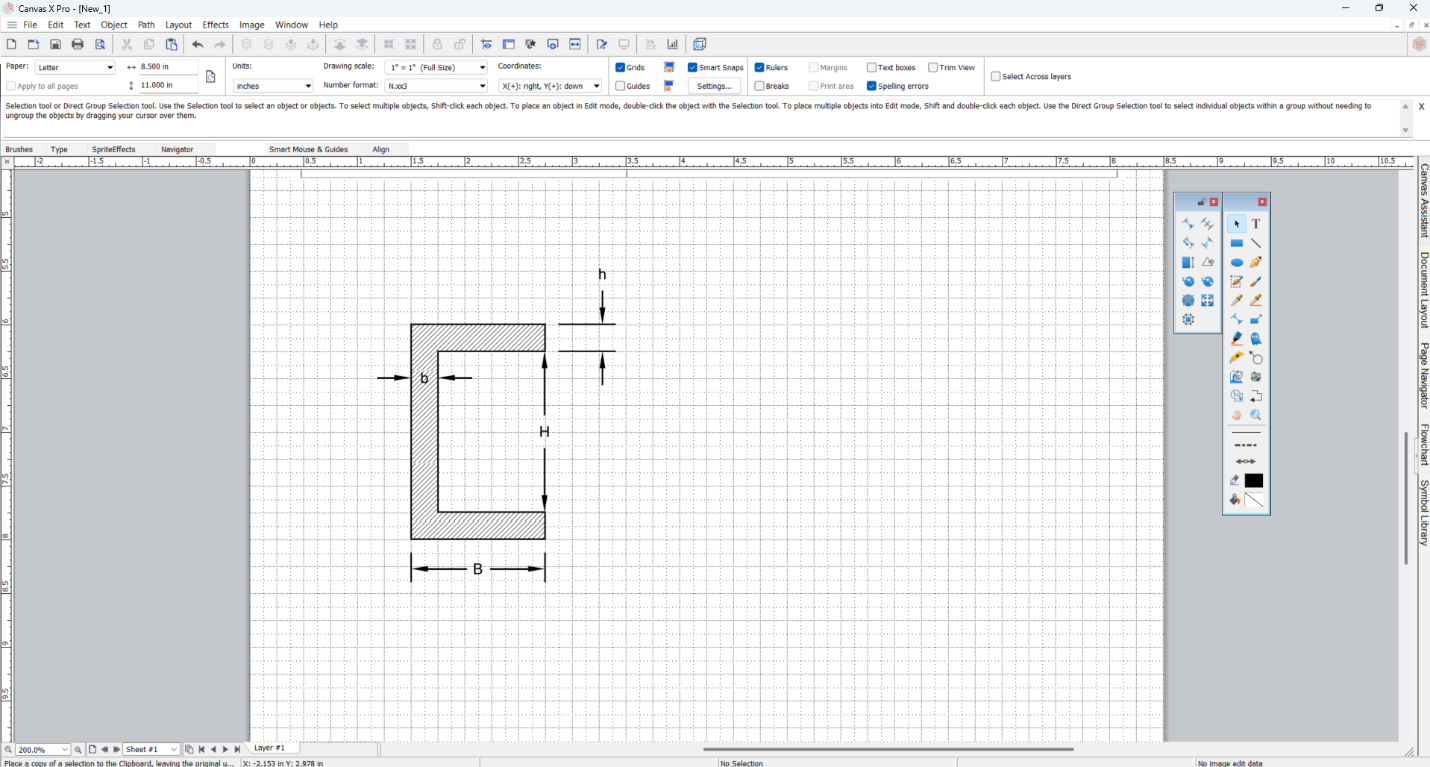Turn off Smart Snaps checkbox
This screenshot has height=767, width=1430.
click(693, 68)
